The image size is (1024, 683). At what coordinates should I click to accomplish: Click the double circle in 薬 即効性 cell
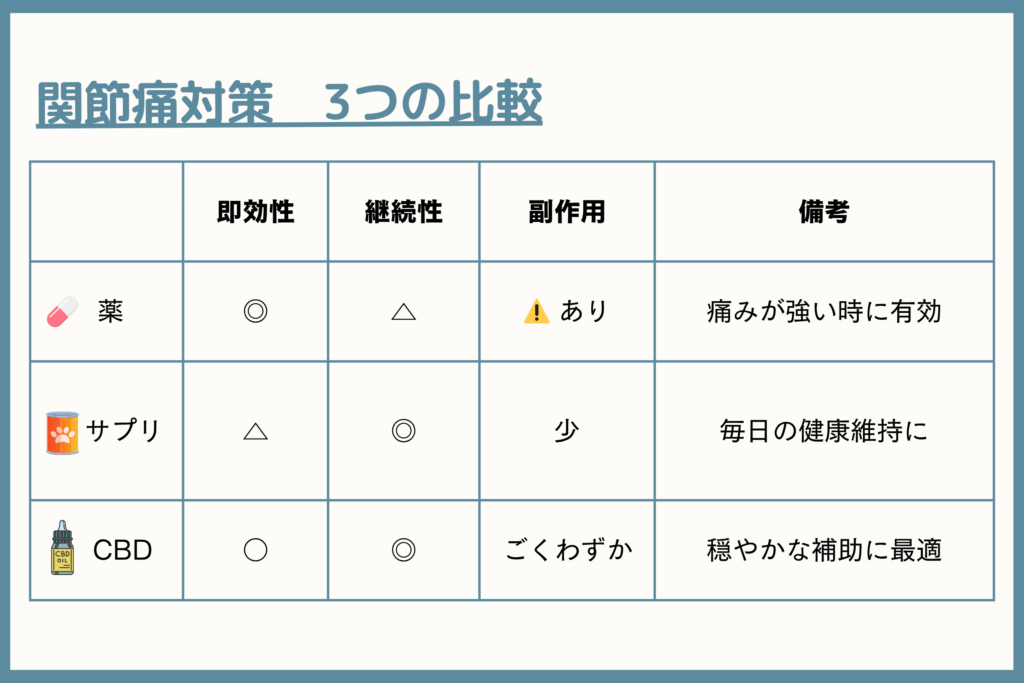click(255, 311)
